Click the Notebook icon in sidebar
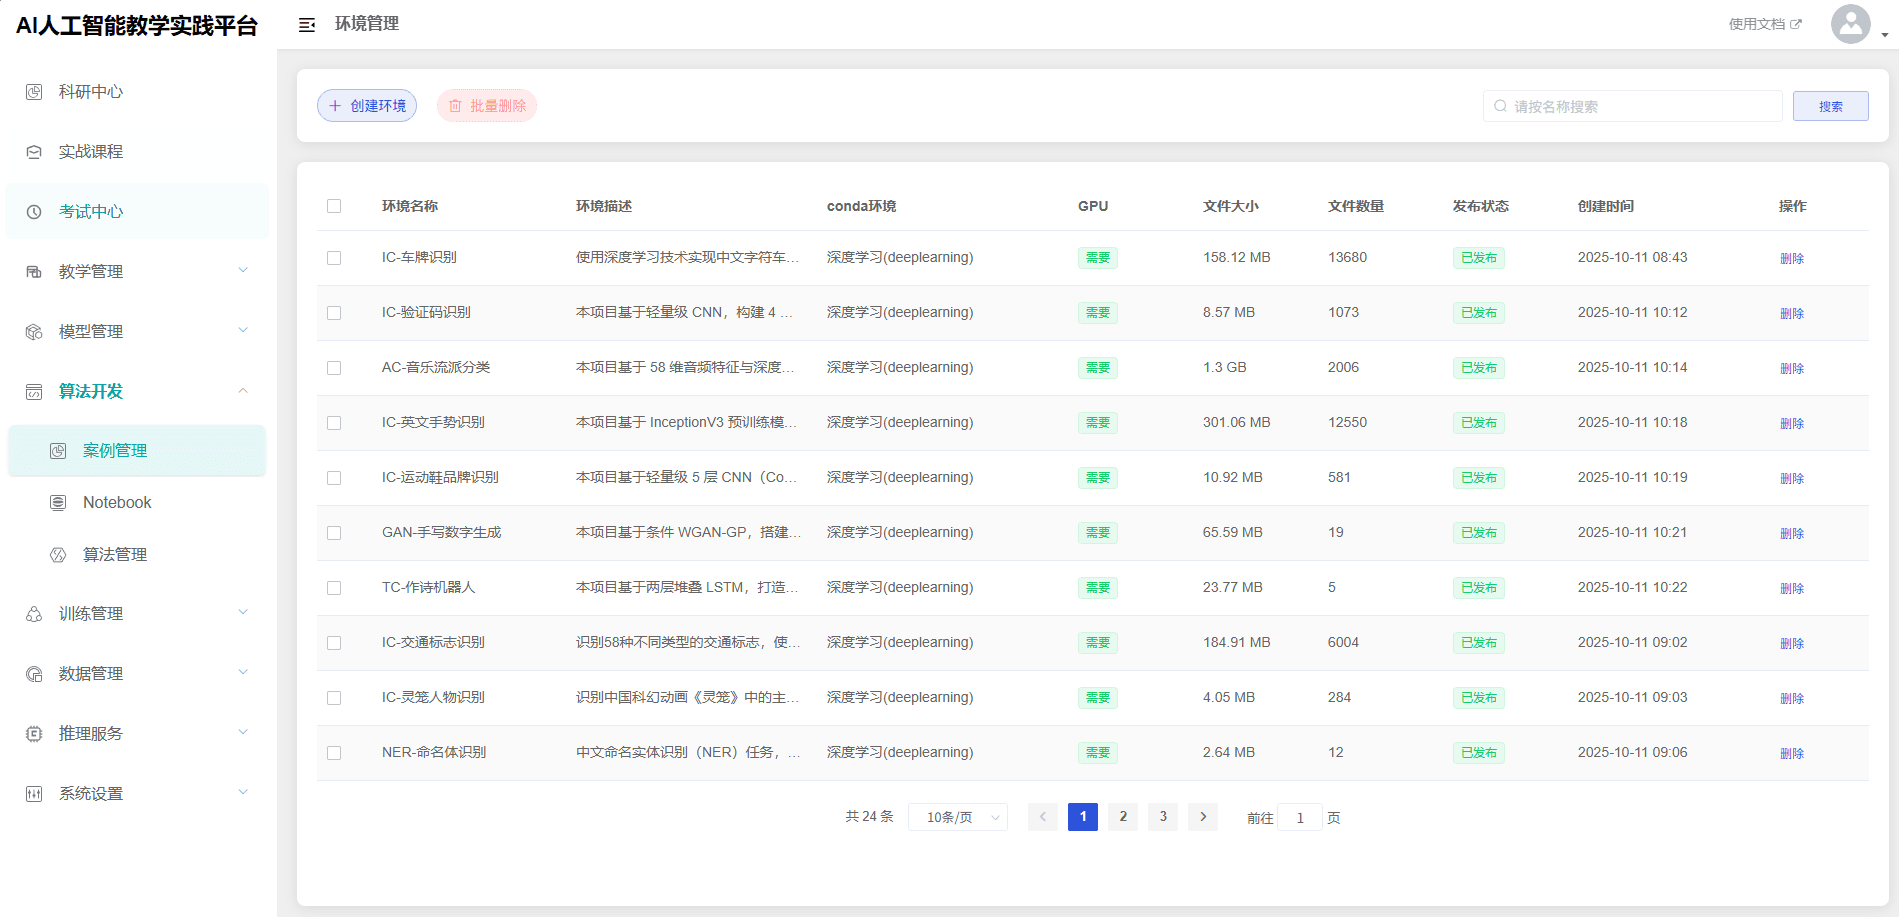1899x917 pixels. coord(58,502)
